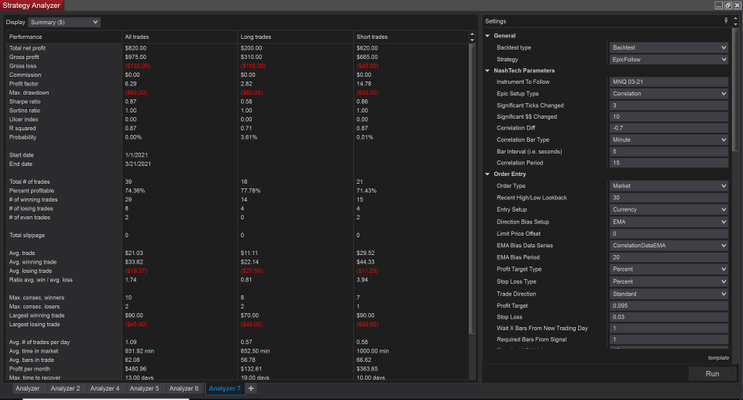
Task: Collapse the Order Entry section
Action: [x=488, y=173]
